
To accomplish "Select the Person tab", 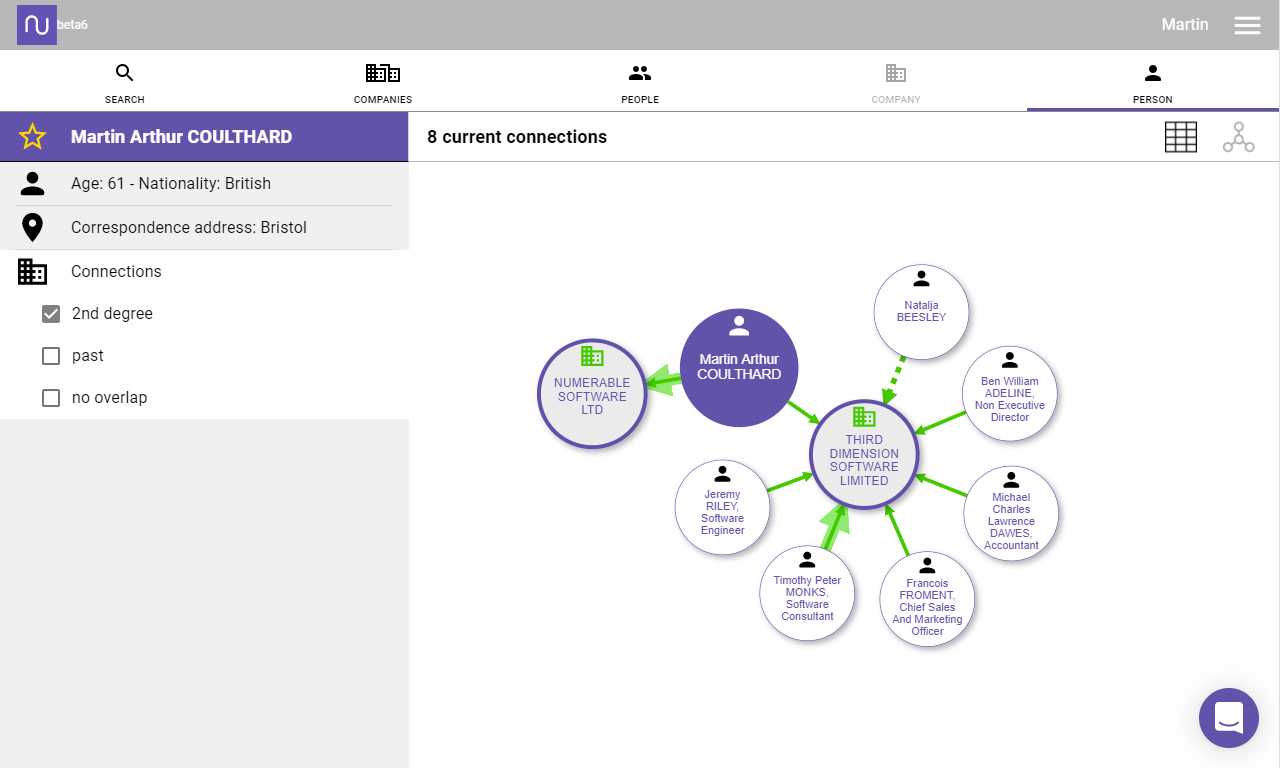I will 1153,82.
